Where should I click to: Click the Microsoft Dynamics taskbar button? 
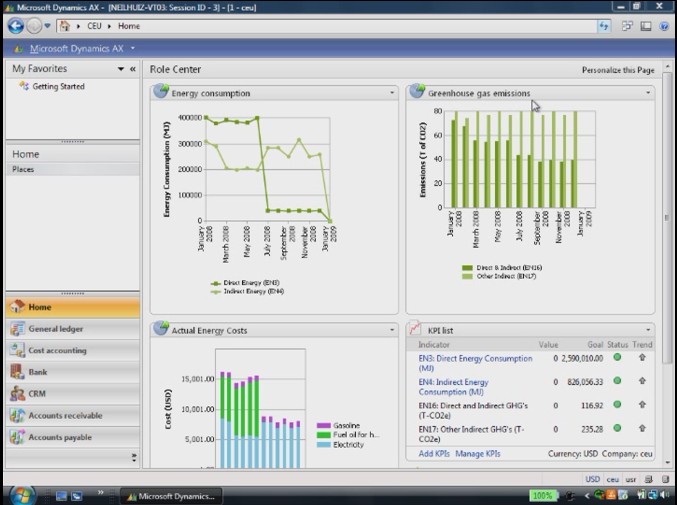pyautogui.click(x=171, y=496)
